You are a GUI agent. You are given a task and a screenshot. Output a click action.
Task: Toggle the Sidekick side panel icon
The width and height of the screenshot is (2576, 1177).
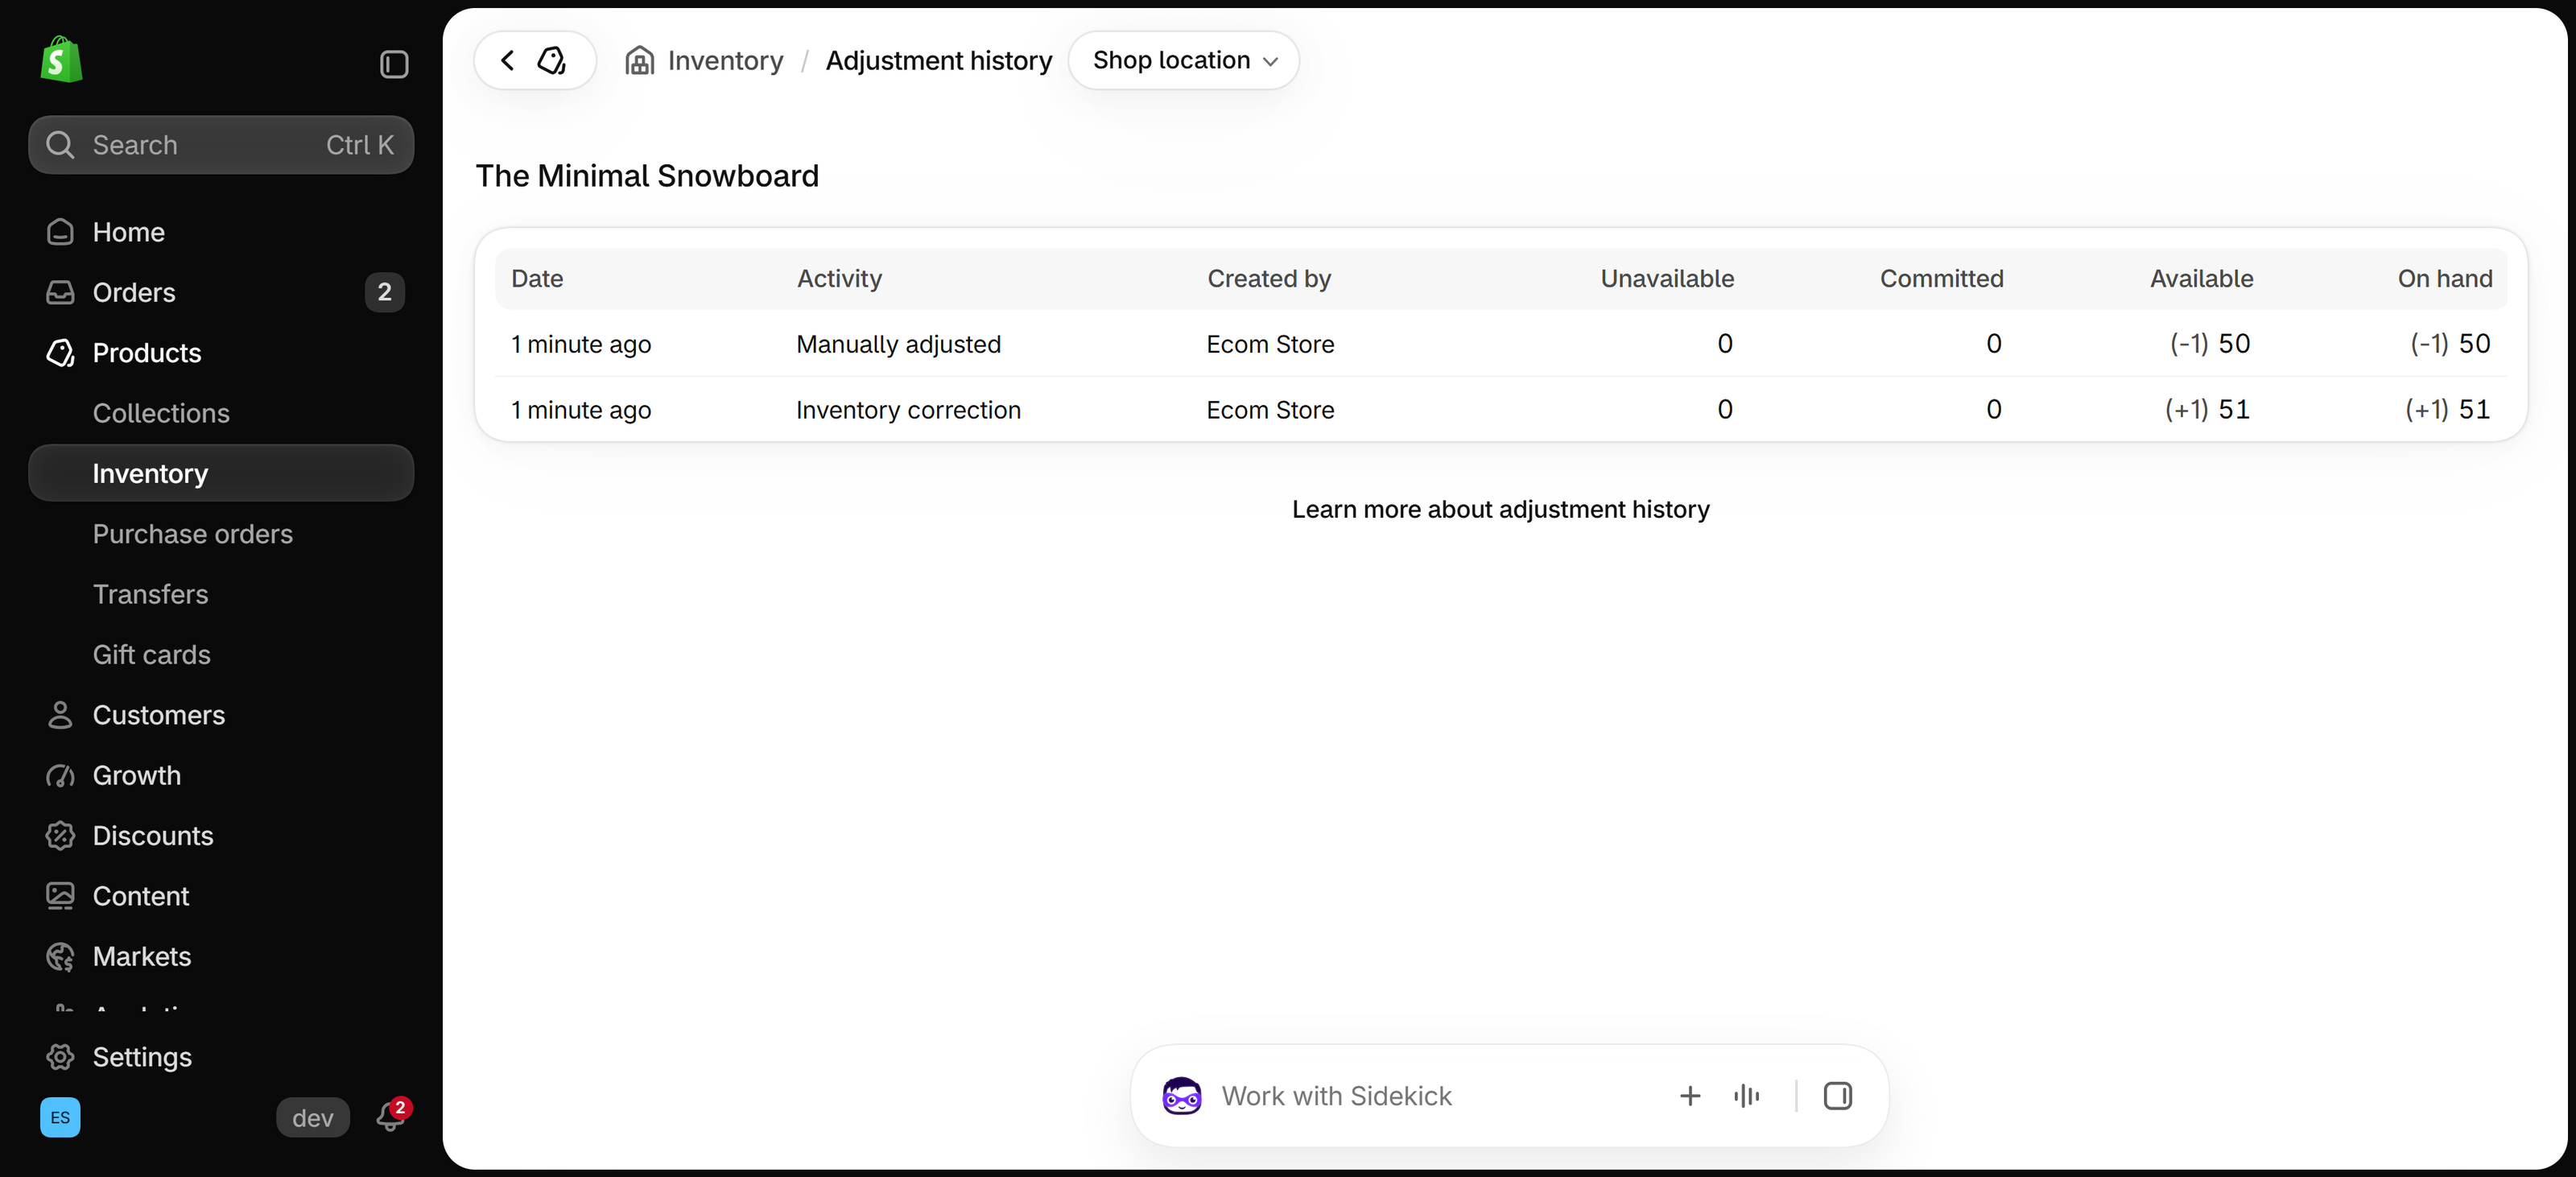coord(1838,1096)
